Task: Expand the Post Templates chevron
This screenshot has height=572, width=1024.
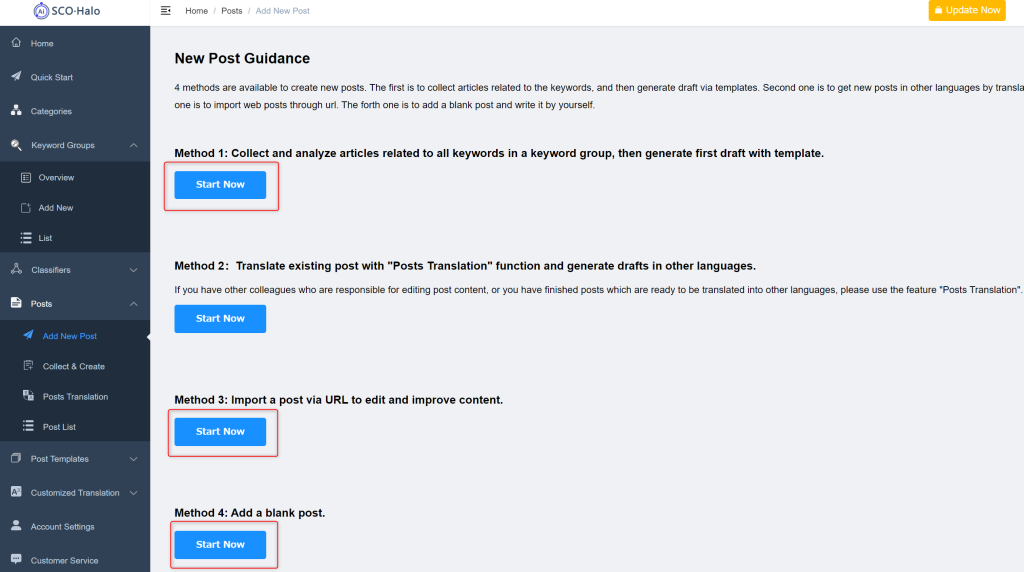Action: point(133,459)
